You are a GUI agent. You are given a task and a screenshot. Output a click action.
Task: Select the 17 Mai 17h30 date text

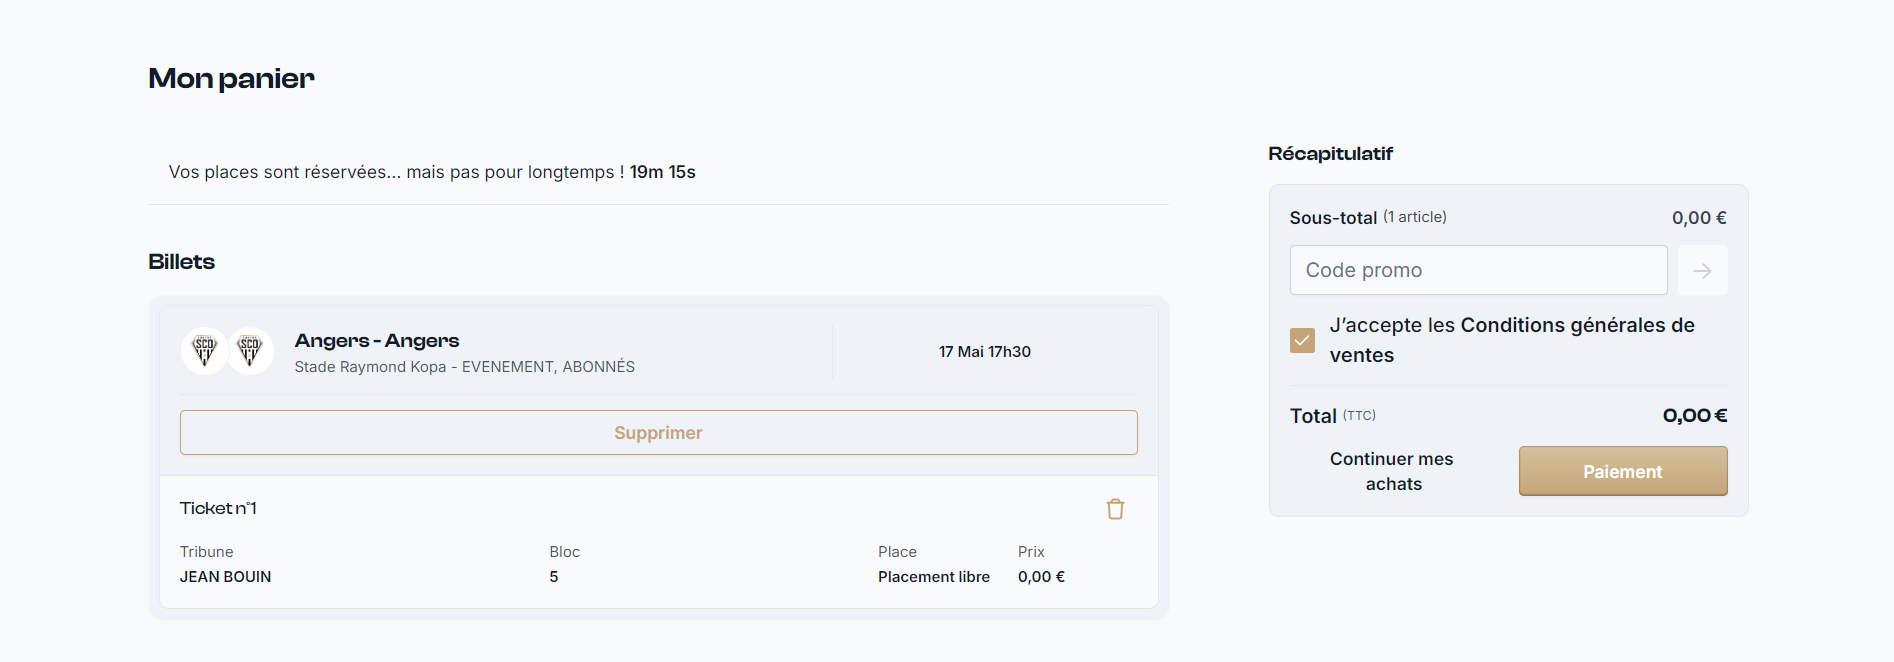985,352
